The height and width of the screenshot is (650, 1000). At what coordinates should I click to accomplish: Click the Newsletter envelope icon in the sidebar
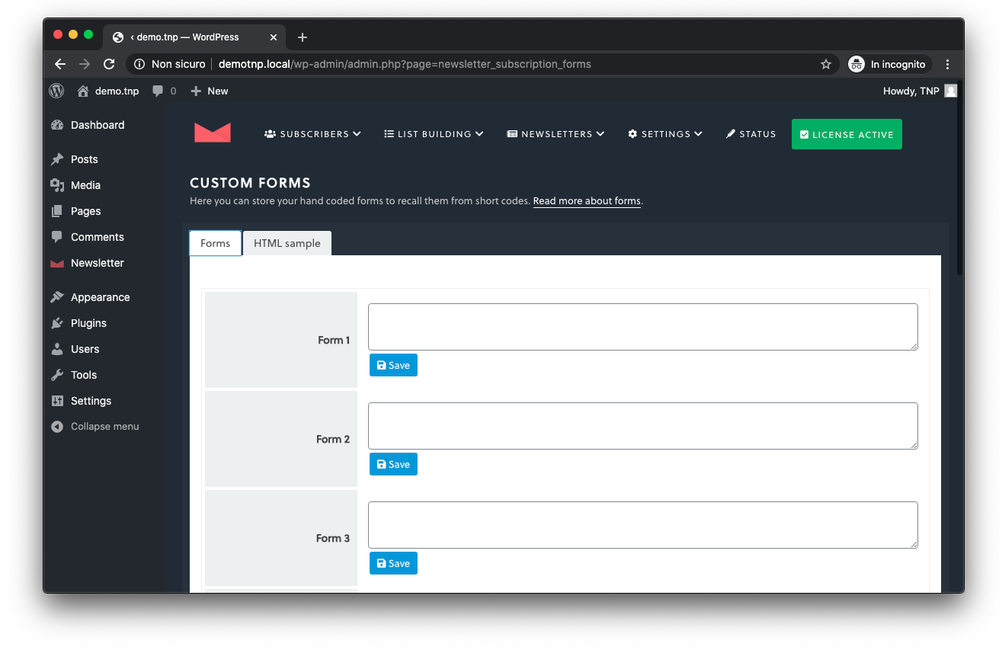tap(59, 263)
